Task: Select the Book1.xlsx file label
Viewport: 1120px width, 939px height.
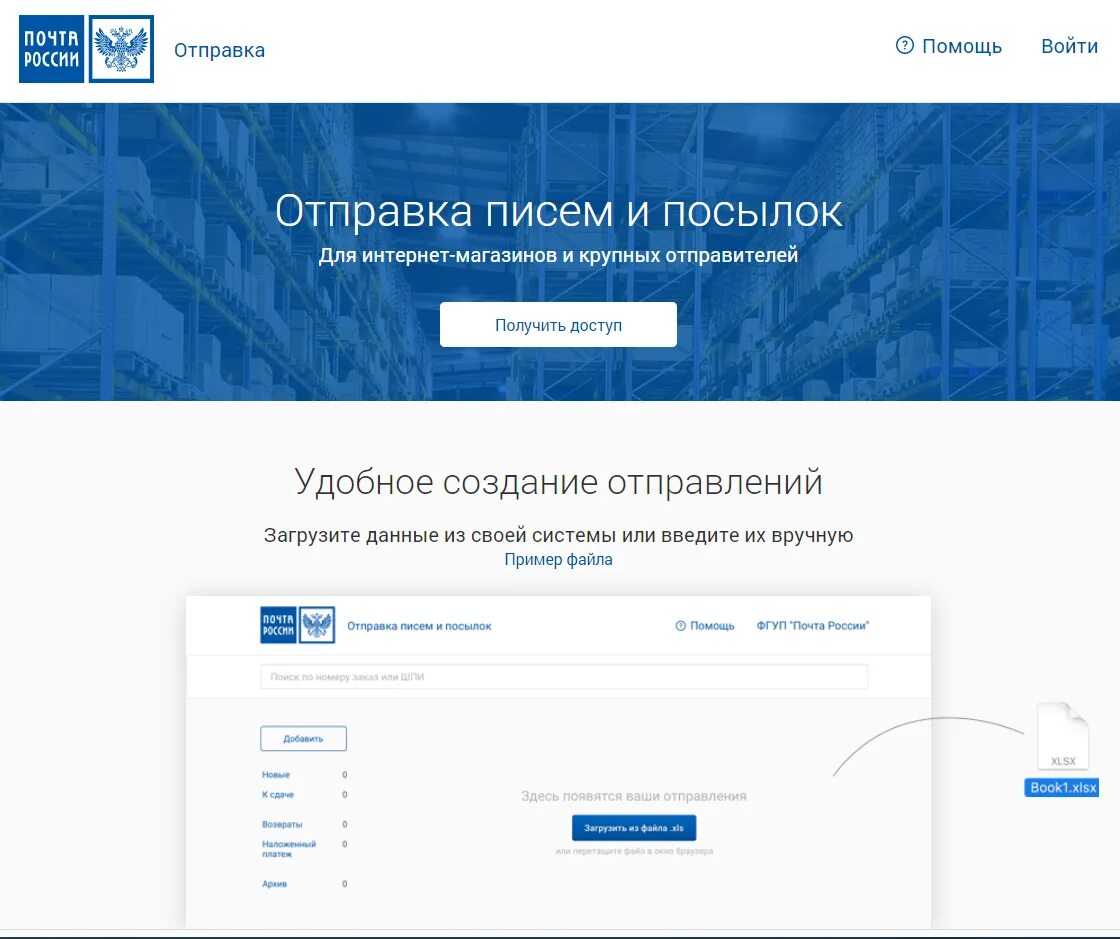Action: tap(1062, 788)
